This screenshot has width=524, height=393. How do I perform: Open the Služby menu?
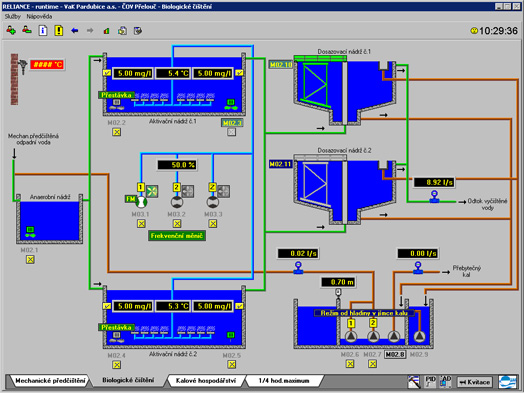(13, 16)
